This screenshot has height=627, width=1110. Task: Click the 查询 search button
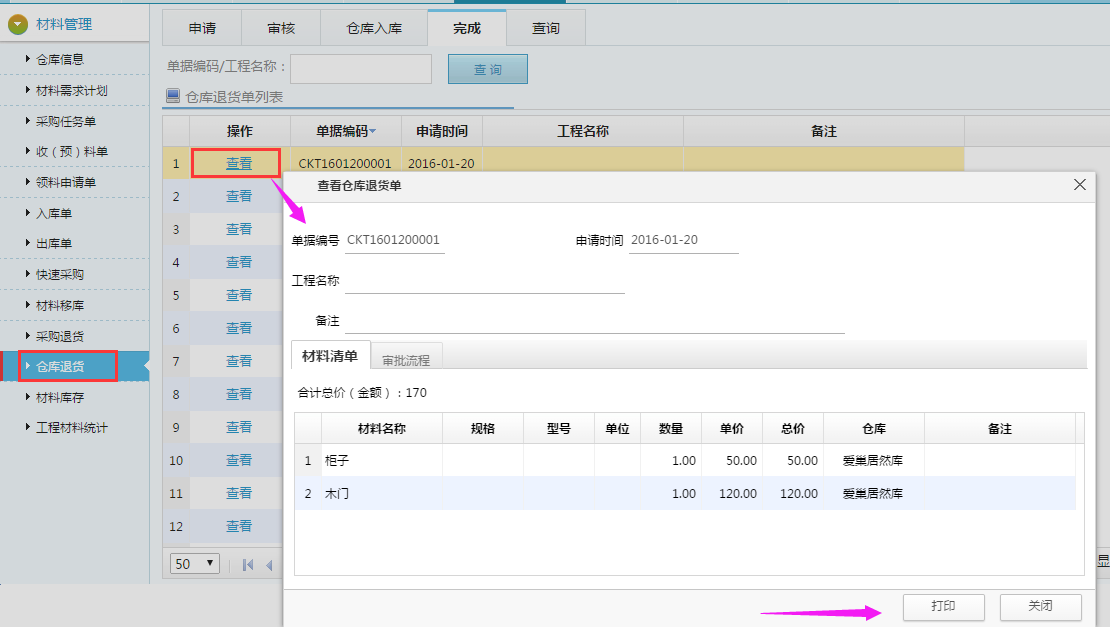(x=487, y=69)
